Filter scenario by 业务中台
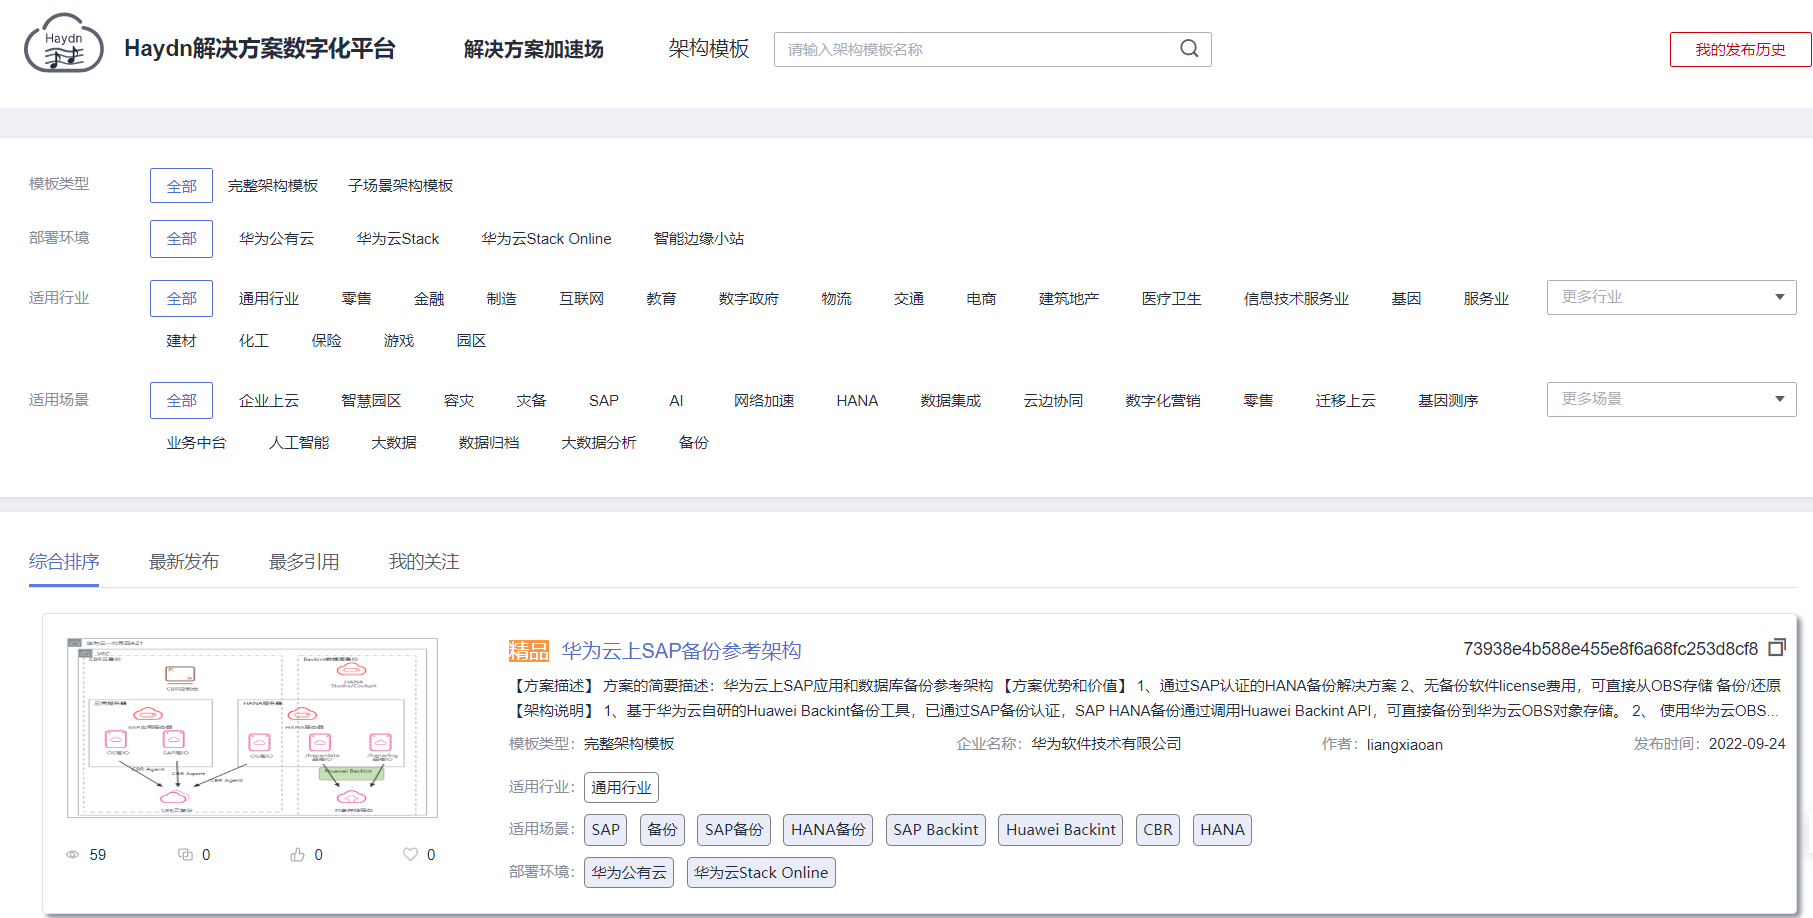This screenshot has width=1813, height=918. click(x=197, y=443)
